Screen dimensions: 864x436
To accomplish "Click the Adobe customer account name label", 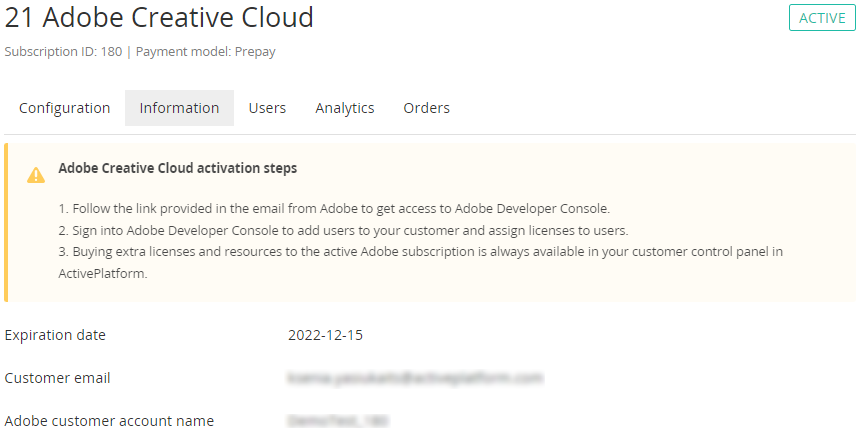I will click(109, 421).
